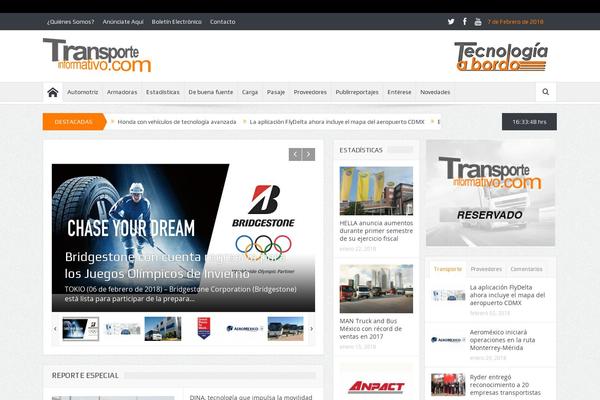600x400 pixels.
Task: Show previous slide in main slider
Action: pyautogui.click(x=295, y=154)
